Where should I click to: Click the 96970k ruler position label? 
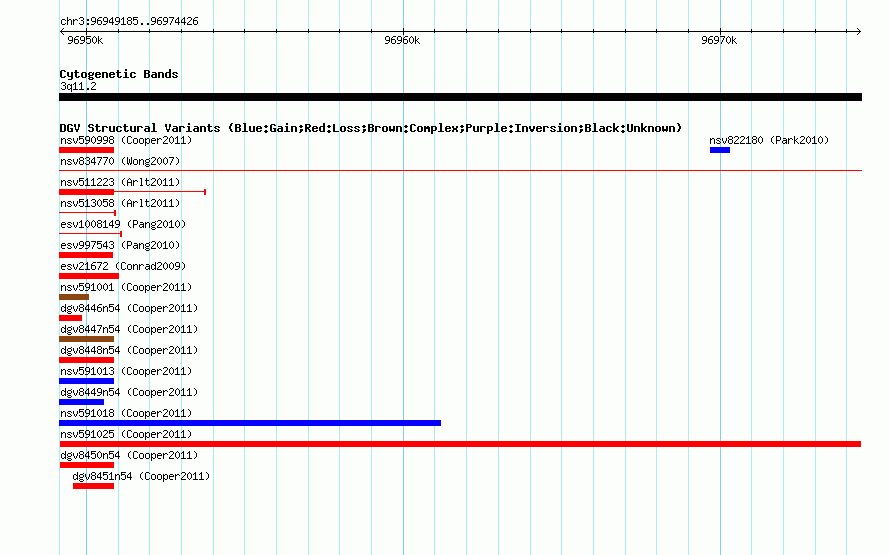click(x=719, y=40)
